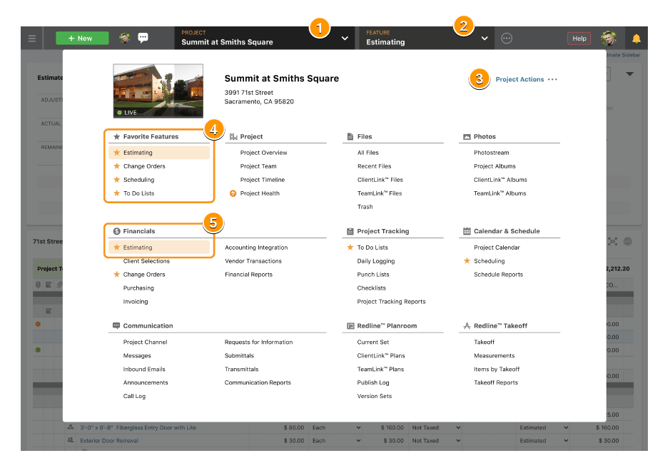This screenshot has height=468, width=670.
Task: Click the Summit at Smiths Square project photo
Action: (158, 92)
